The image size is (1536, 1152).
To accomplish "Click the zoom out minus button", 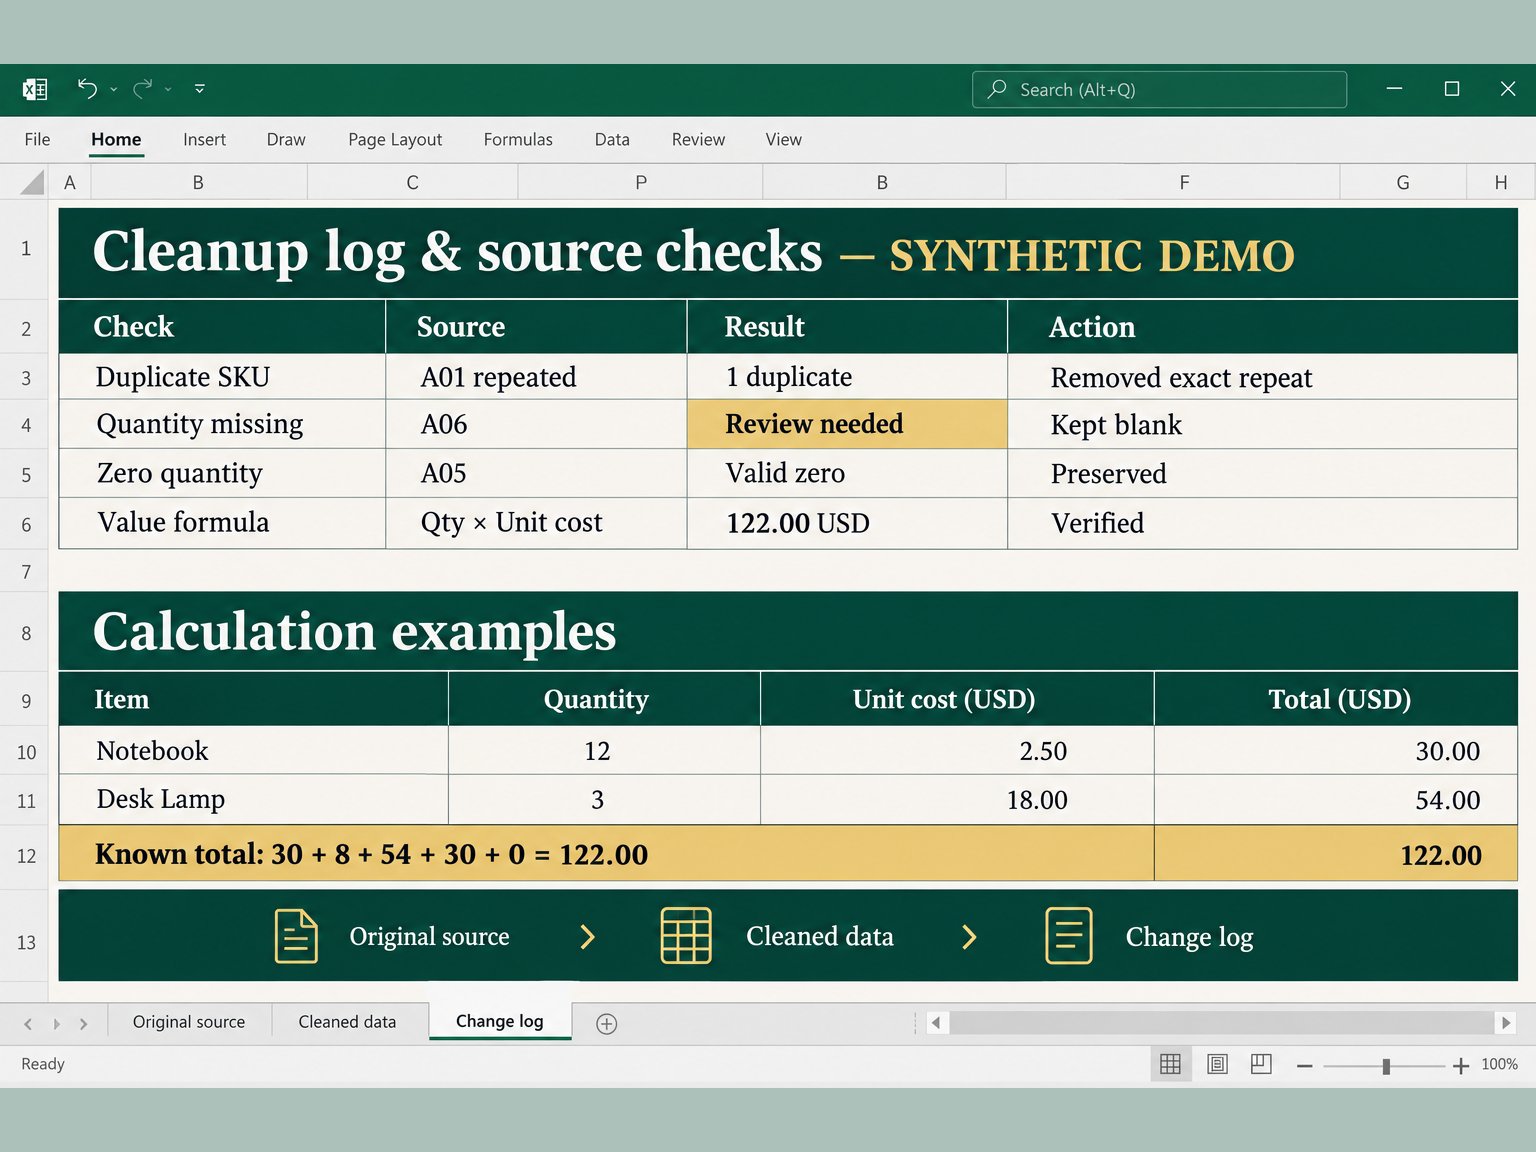I will (1304, 1066).
